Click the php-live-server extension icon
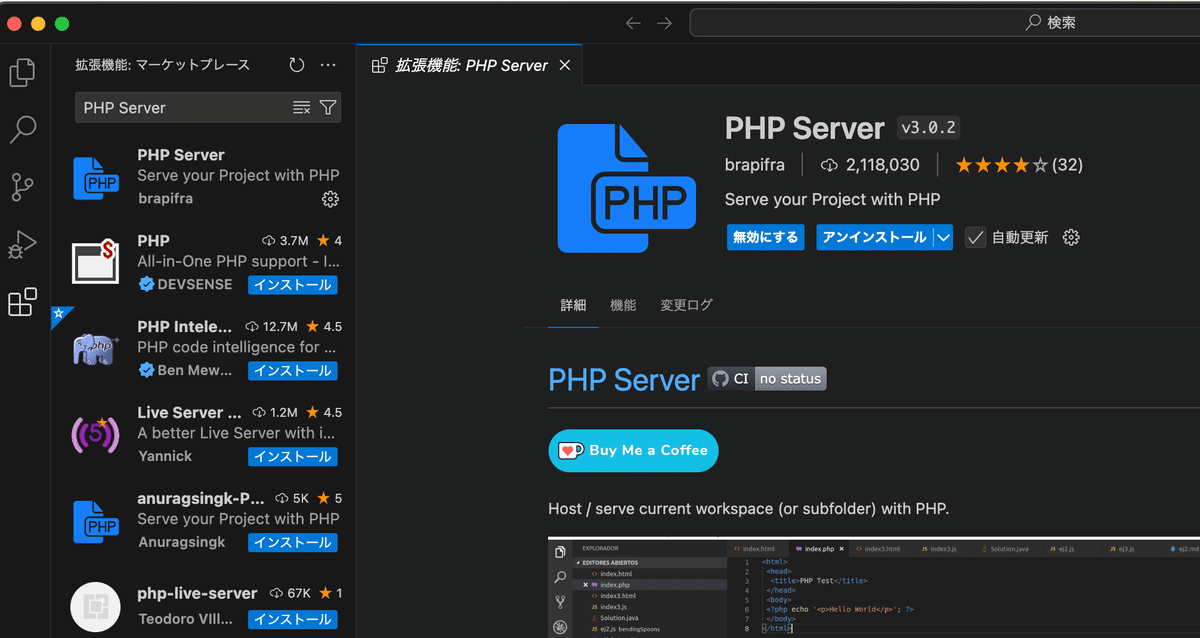Image resolution: width=1200 pixels, height=638 pixels. pyautogui.click(x=96, y=607)
